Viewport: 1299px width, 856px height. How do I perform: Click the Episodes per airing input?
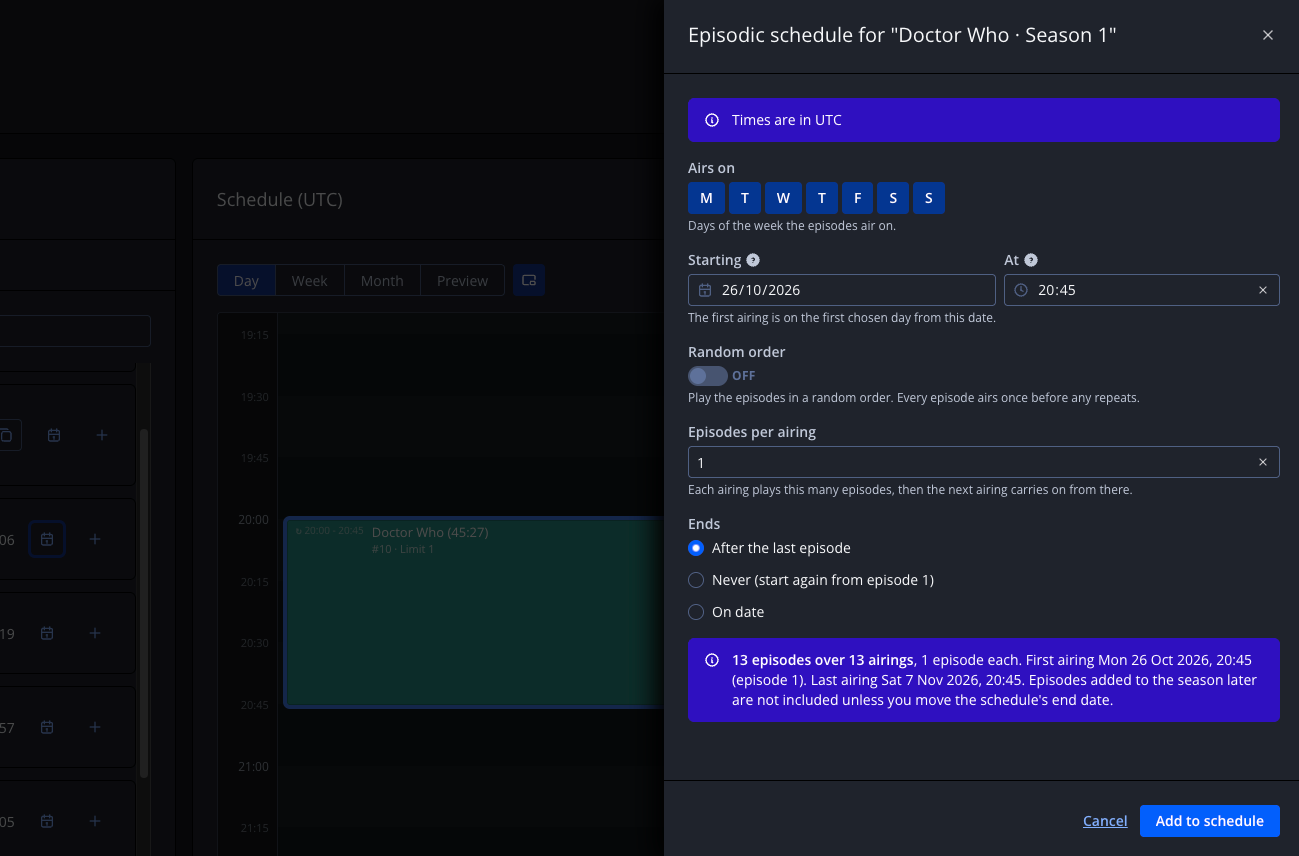tap(984, 462)
